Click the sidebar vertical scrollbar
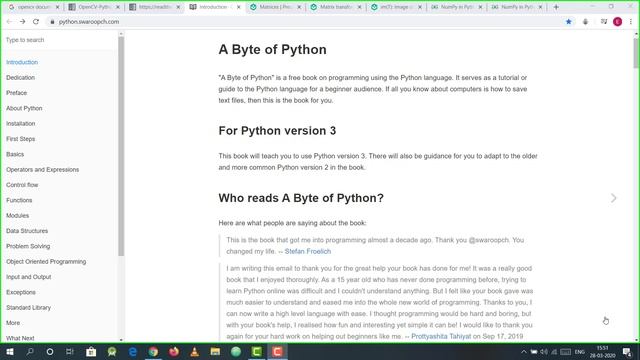640x360 pixels. coord(121,147)
